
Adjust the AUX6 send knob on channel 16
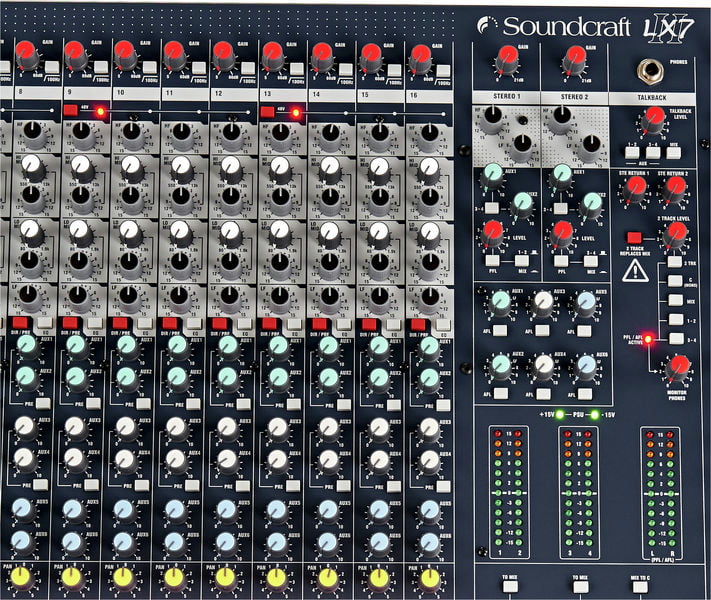pos(429,544)
